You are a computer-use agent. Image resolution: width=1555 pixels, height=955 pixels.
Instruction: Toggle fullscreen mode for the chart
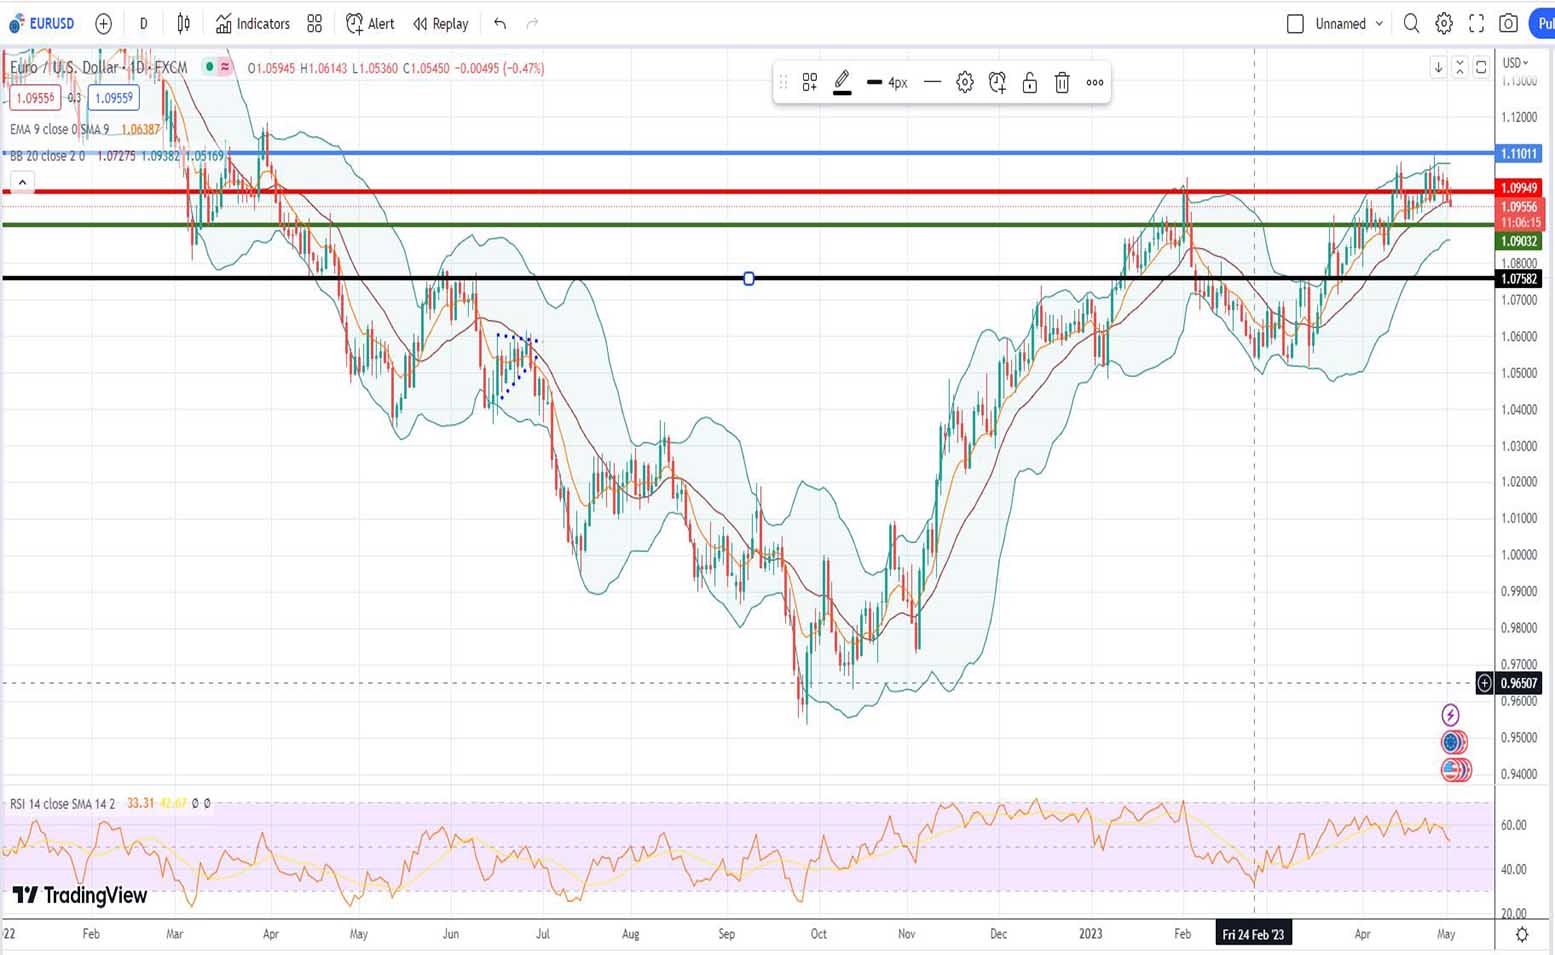[x=1476, y=23]
